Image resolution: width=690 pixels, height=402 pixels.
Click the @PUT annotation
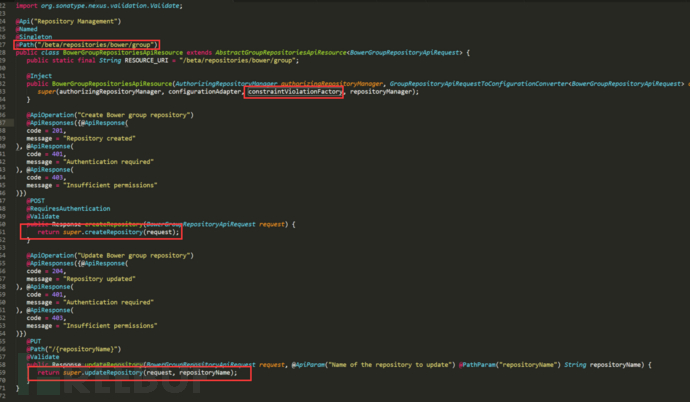34,341
